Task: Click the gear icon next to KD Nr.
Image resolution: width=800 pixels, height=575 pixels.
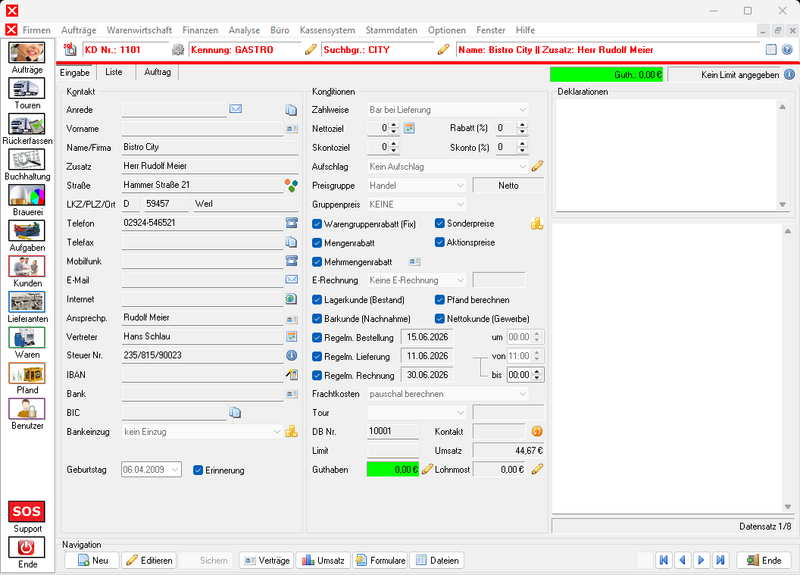Action: [x=178, y=49]
